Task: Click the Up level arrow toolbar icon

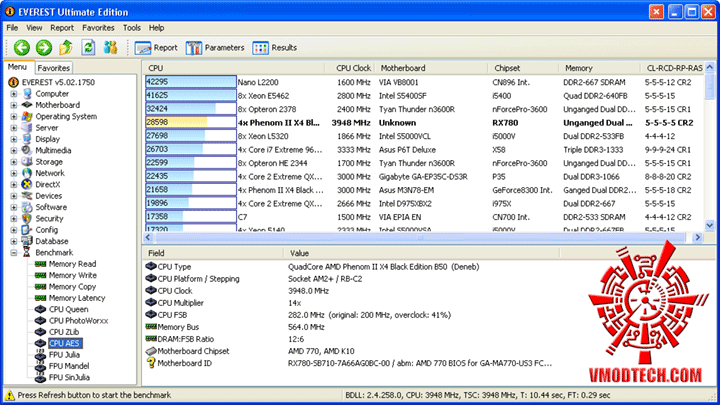Action: click(x=66, y=47)
